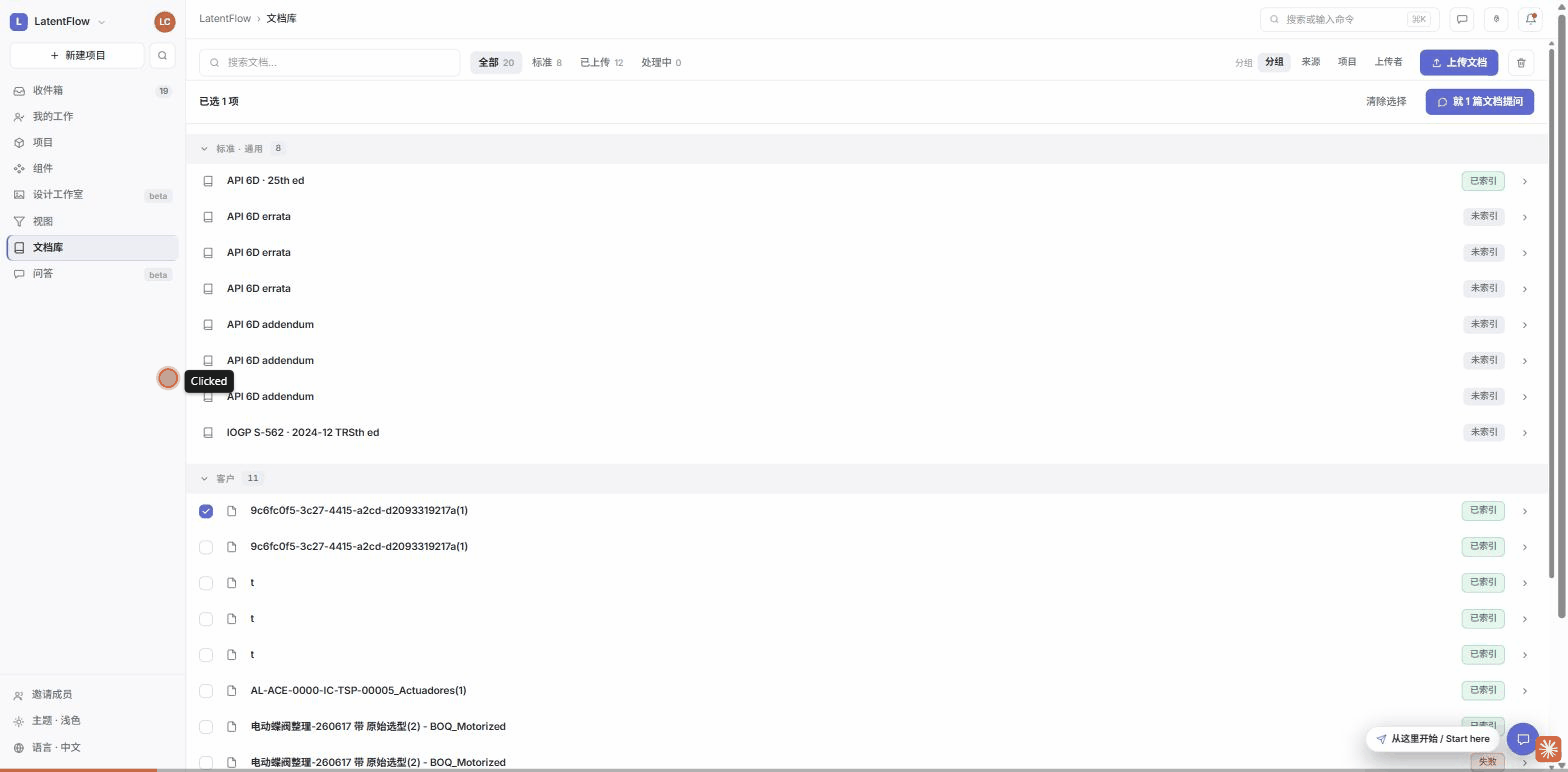Check the first 电动蝶阀整理 BOQ_Motorized checkbox

click(206, 727)
